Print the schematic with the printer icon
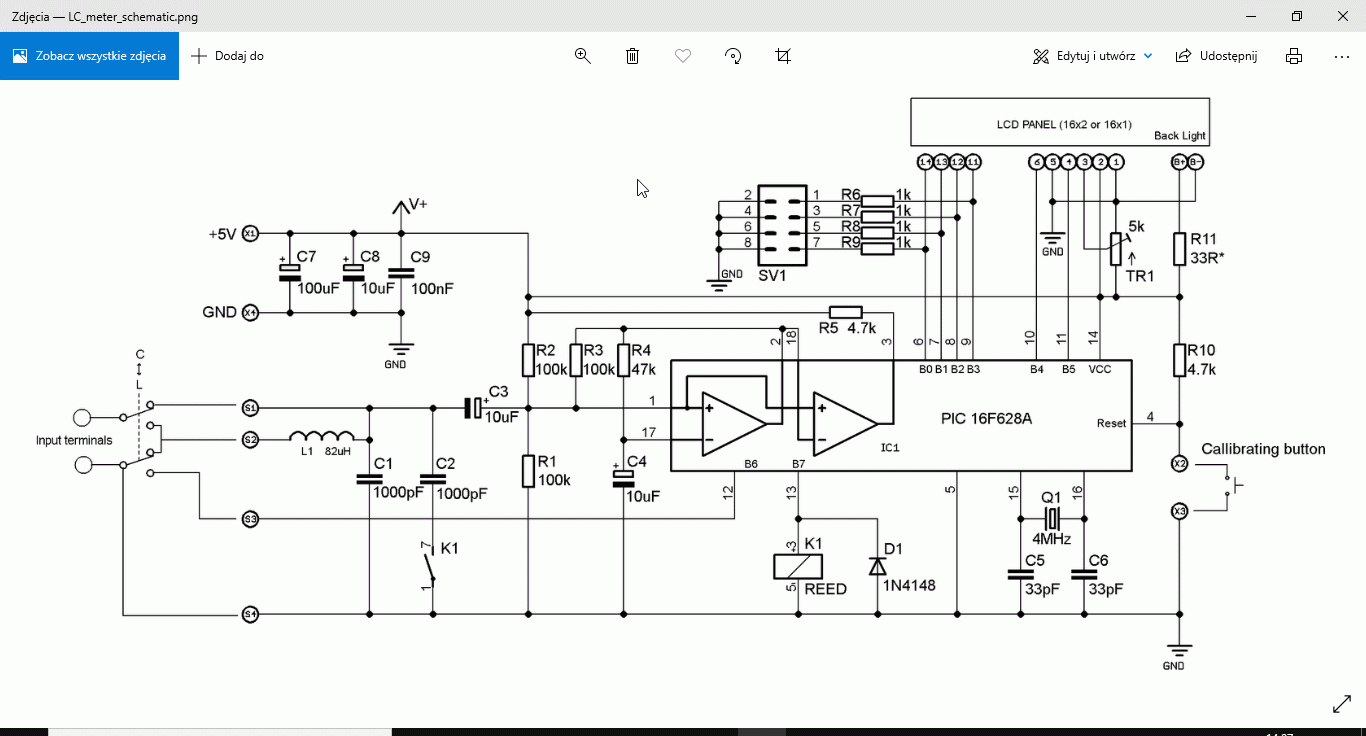1366x736 pixels. click(1294, 56)
